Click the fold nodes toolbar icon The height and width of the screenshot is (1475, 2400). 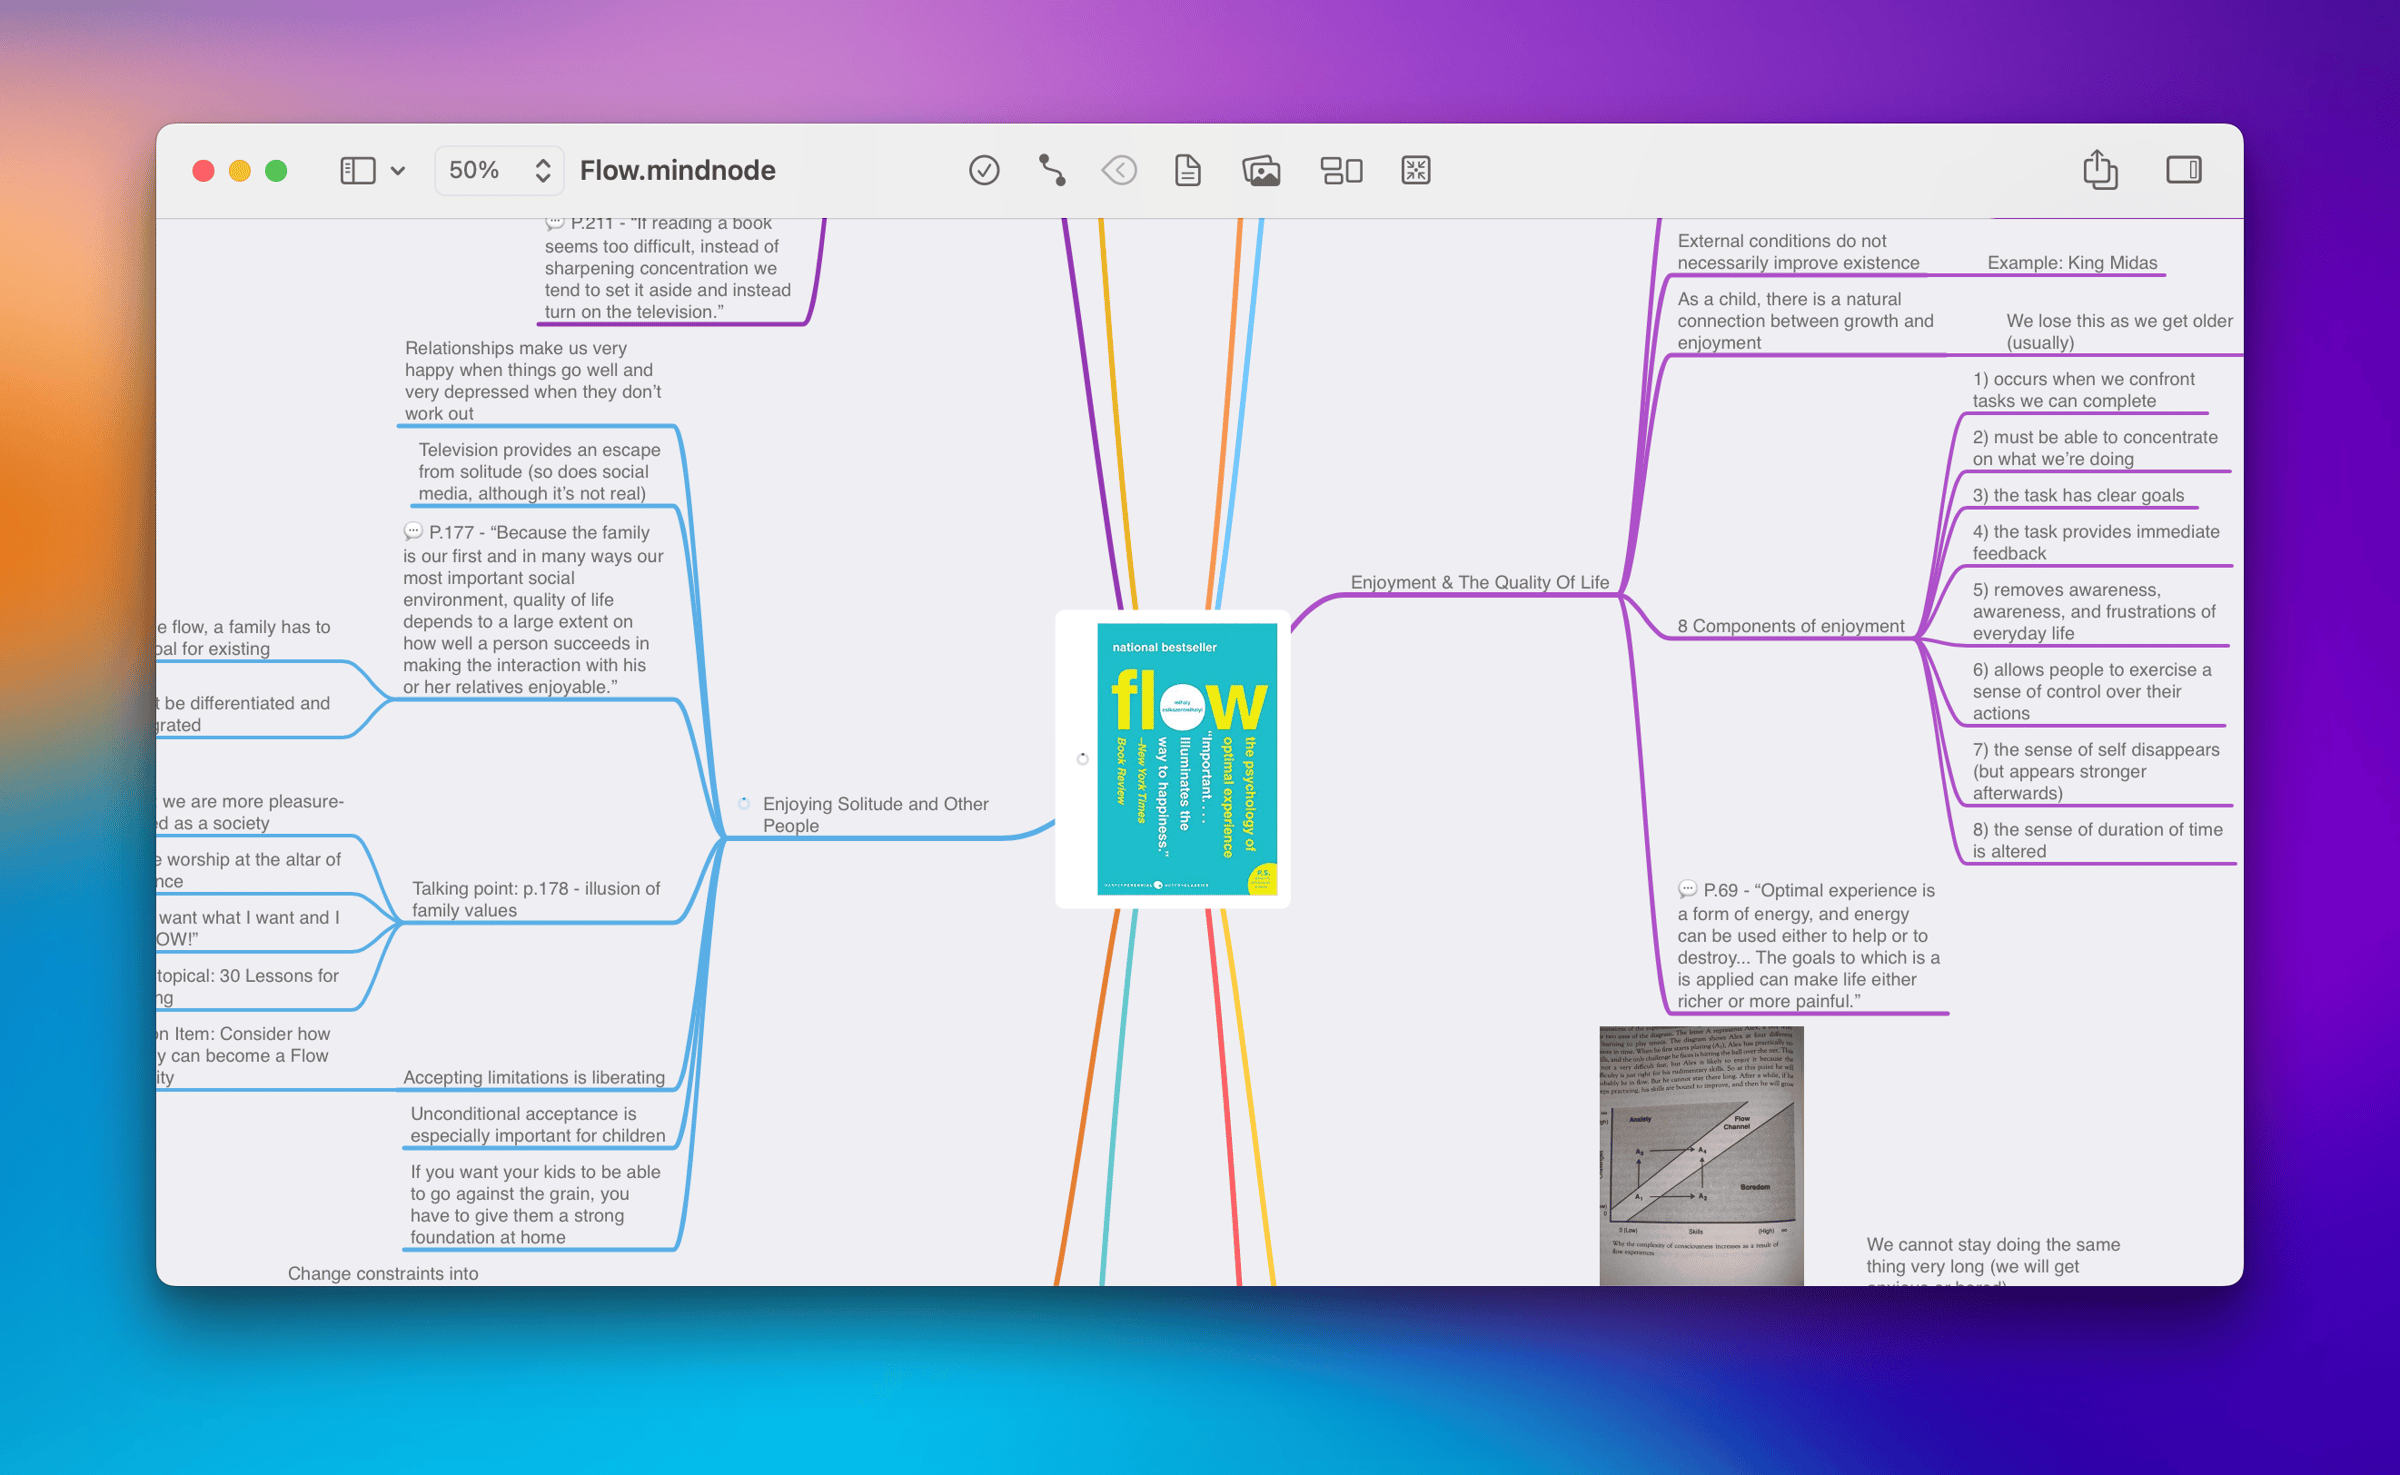1416,170
